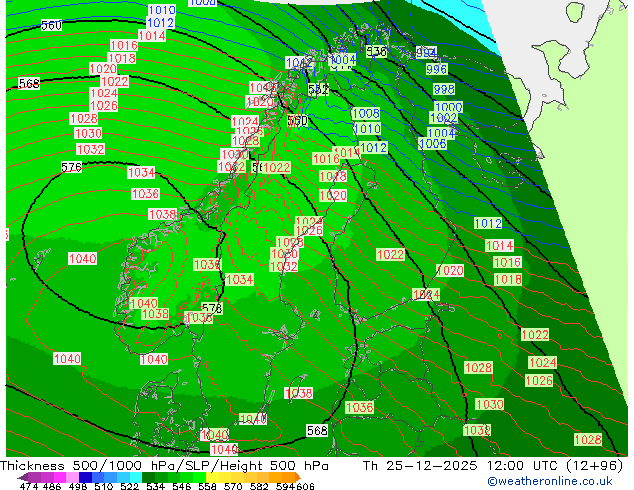This screenshot has height=490, width=634.
Task: Open the weatheronline.co.uk copyright link
Action: pos(550,481)
